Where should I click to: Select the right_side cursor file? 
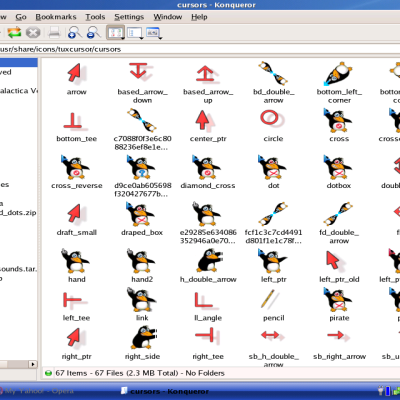click(x=142, y=343)
